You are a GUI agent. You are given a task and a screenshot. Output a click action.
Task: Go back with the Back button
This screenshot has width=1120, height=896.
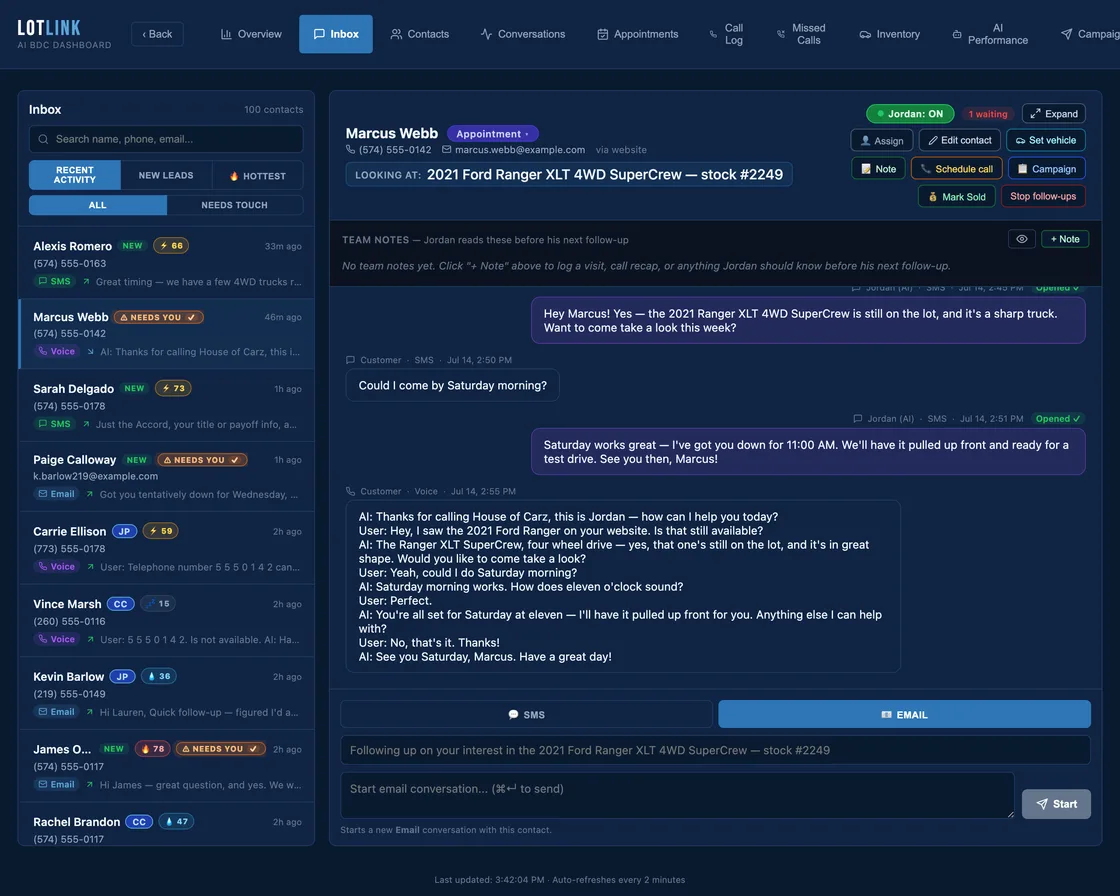157,34
